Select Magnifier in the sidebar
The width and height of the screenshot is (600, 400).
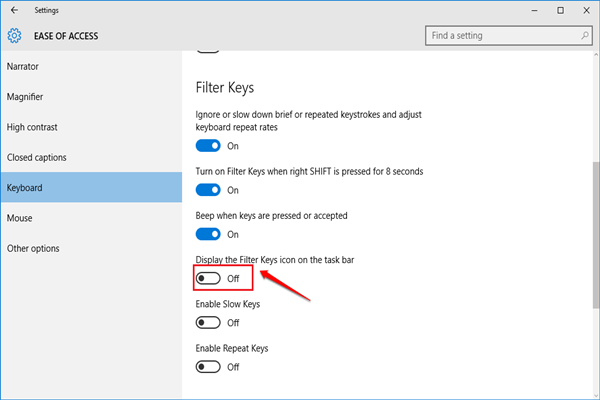click(27, 97)
